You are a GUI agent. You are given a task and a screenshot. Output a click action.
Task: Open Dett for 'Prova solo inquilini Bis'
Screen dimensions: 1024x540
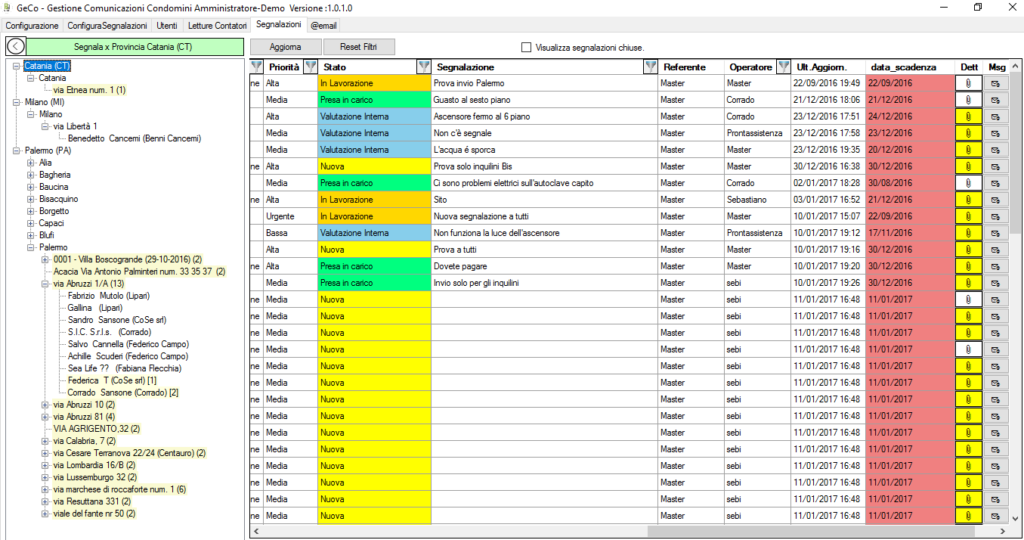(968, 167)
